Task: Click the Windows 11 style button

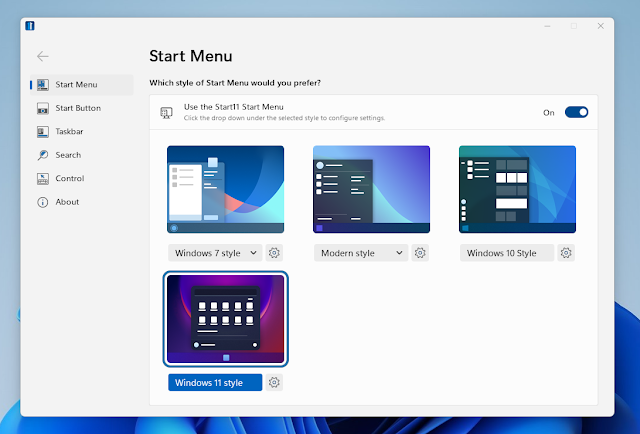Action: coord(215,382)
